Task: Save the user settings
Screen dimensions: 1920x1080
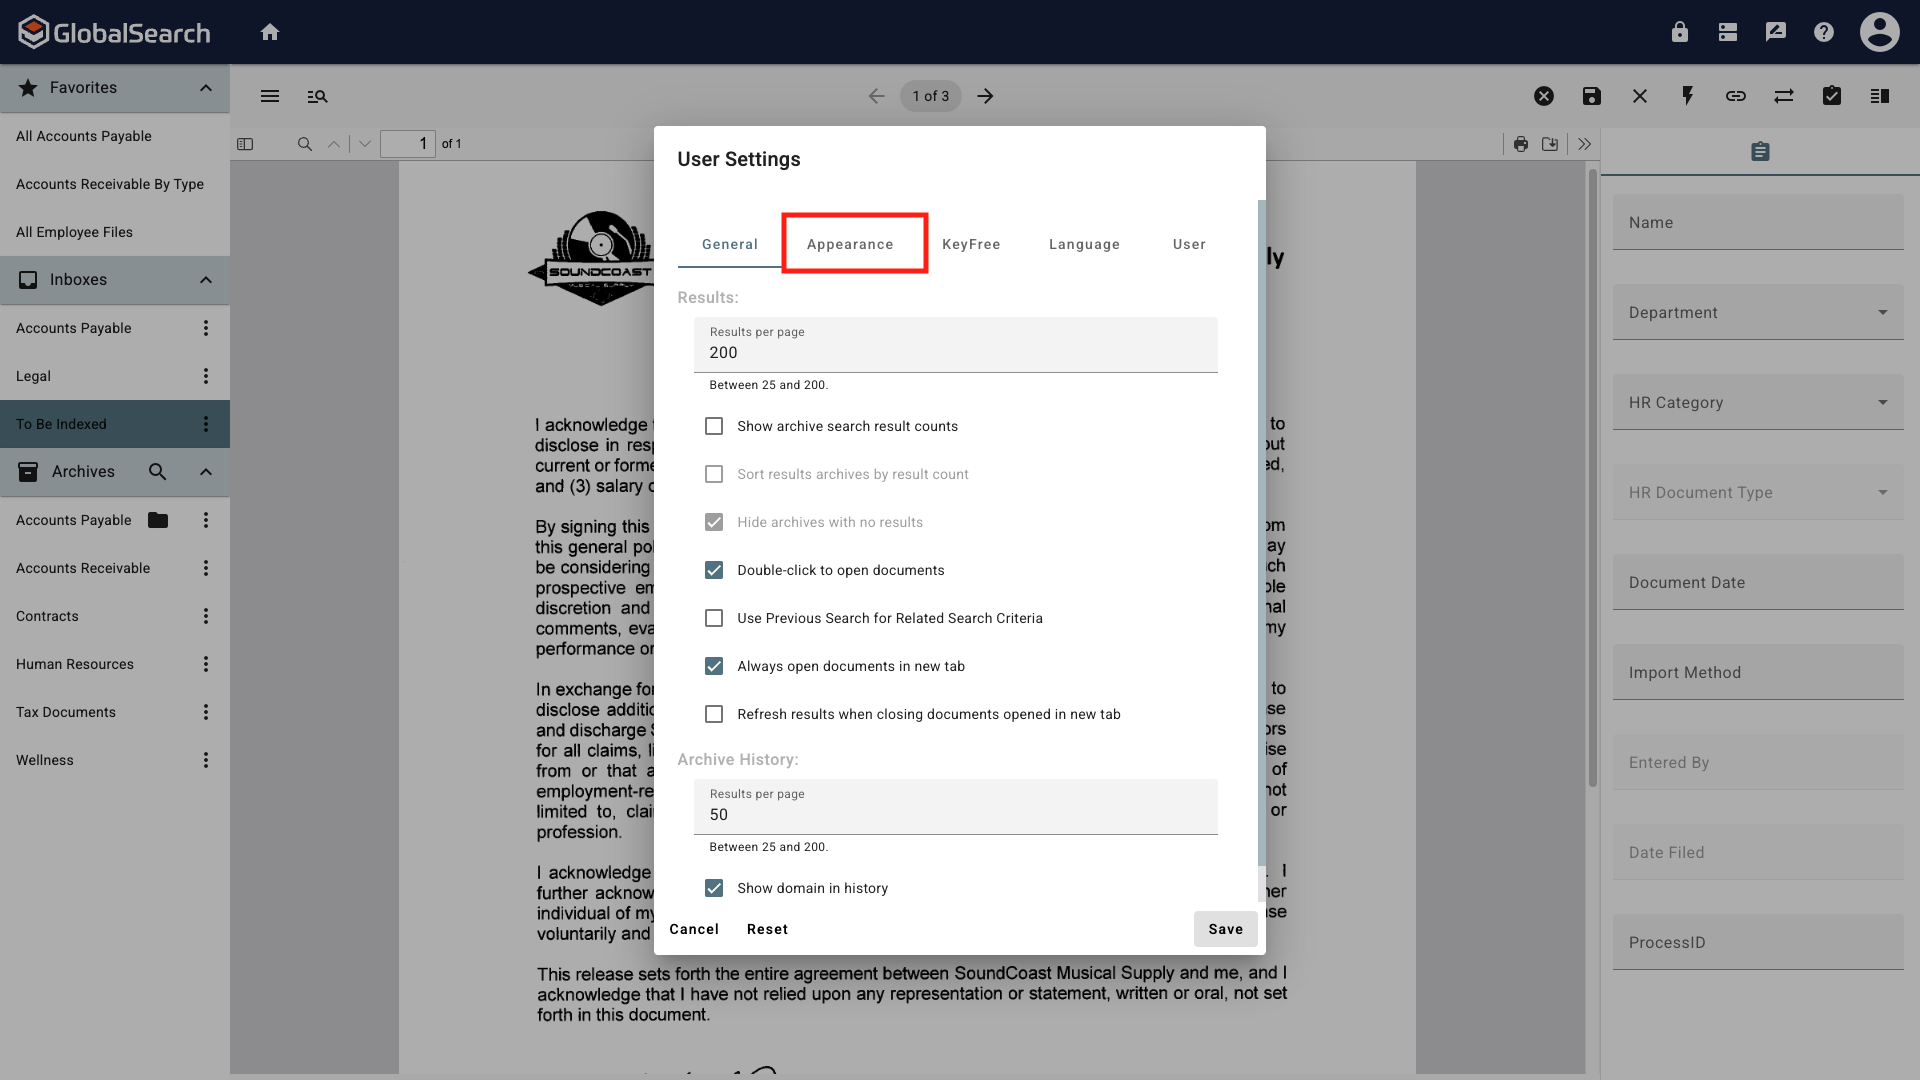Action: coord(1225,929)
